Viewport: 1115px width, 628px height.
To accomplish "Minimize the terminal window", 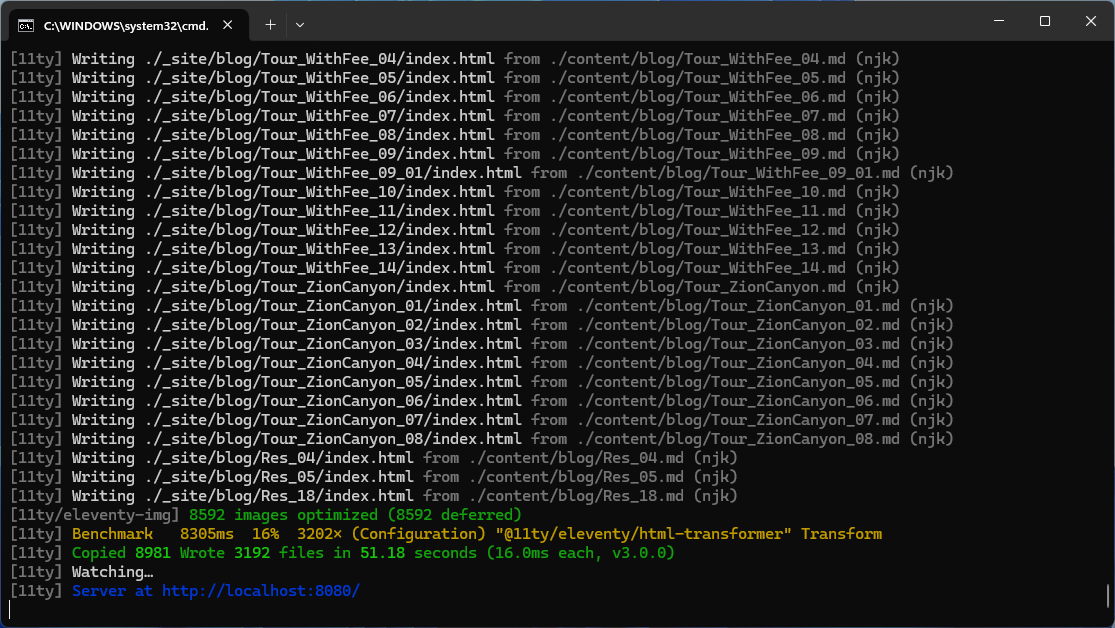I will coord(998,21).
